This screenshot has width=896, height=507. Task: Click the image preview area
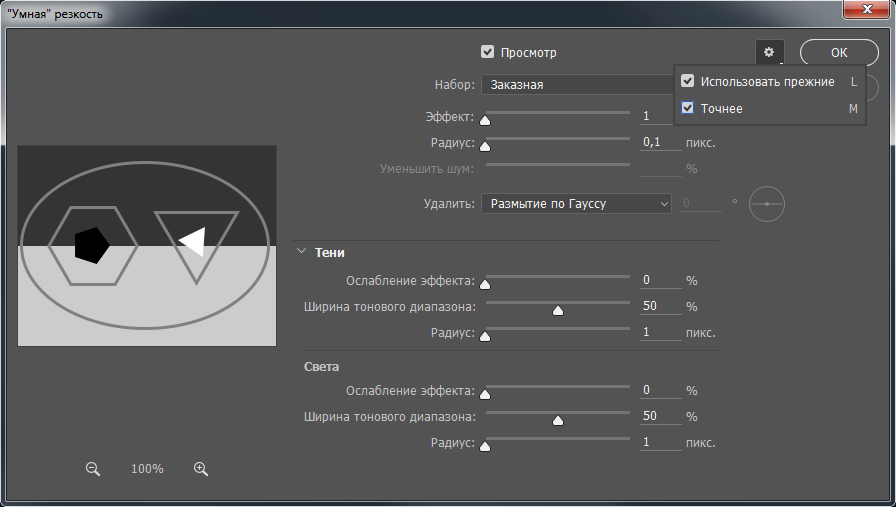pos(147,246)
